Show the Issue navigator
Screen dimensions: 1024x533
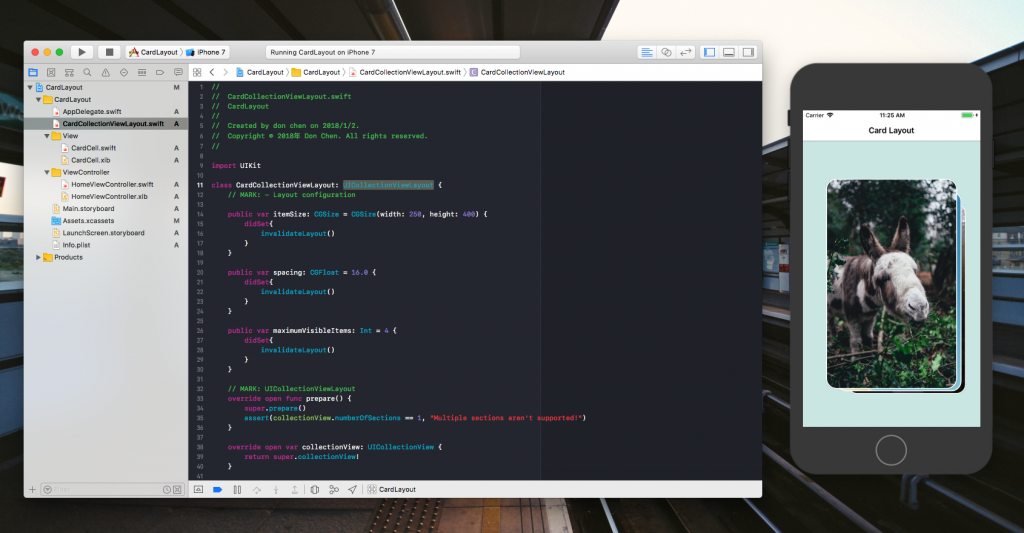click(105, 73)
